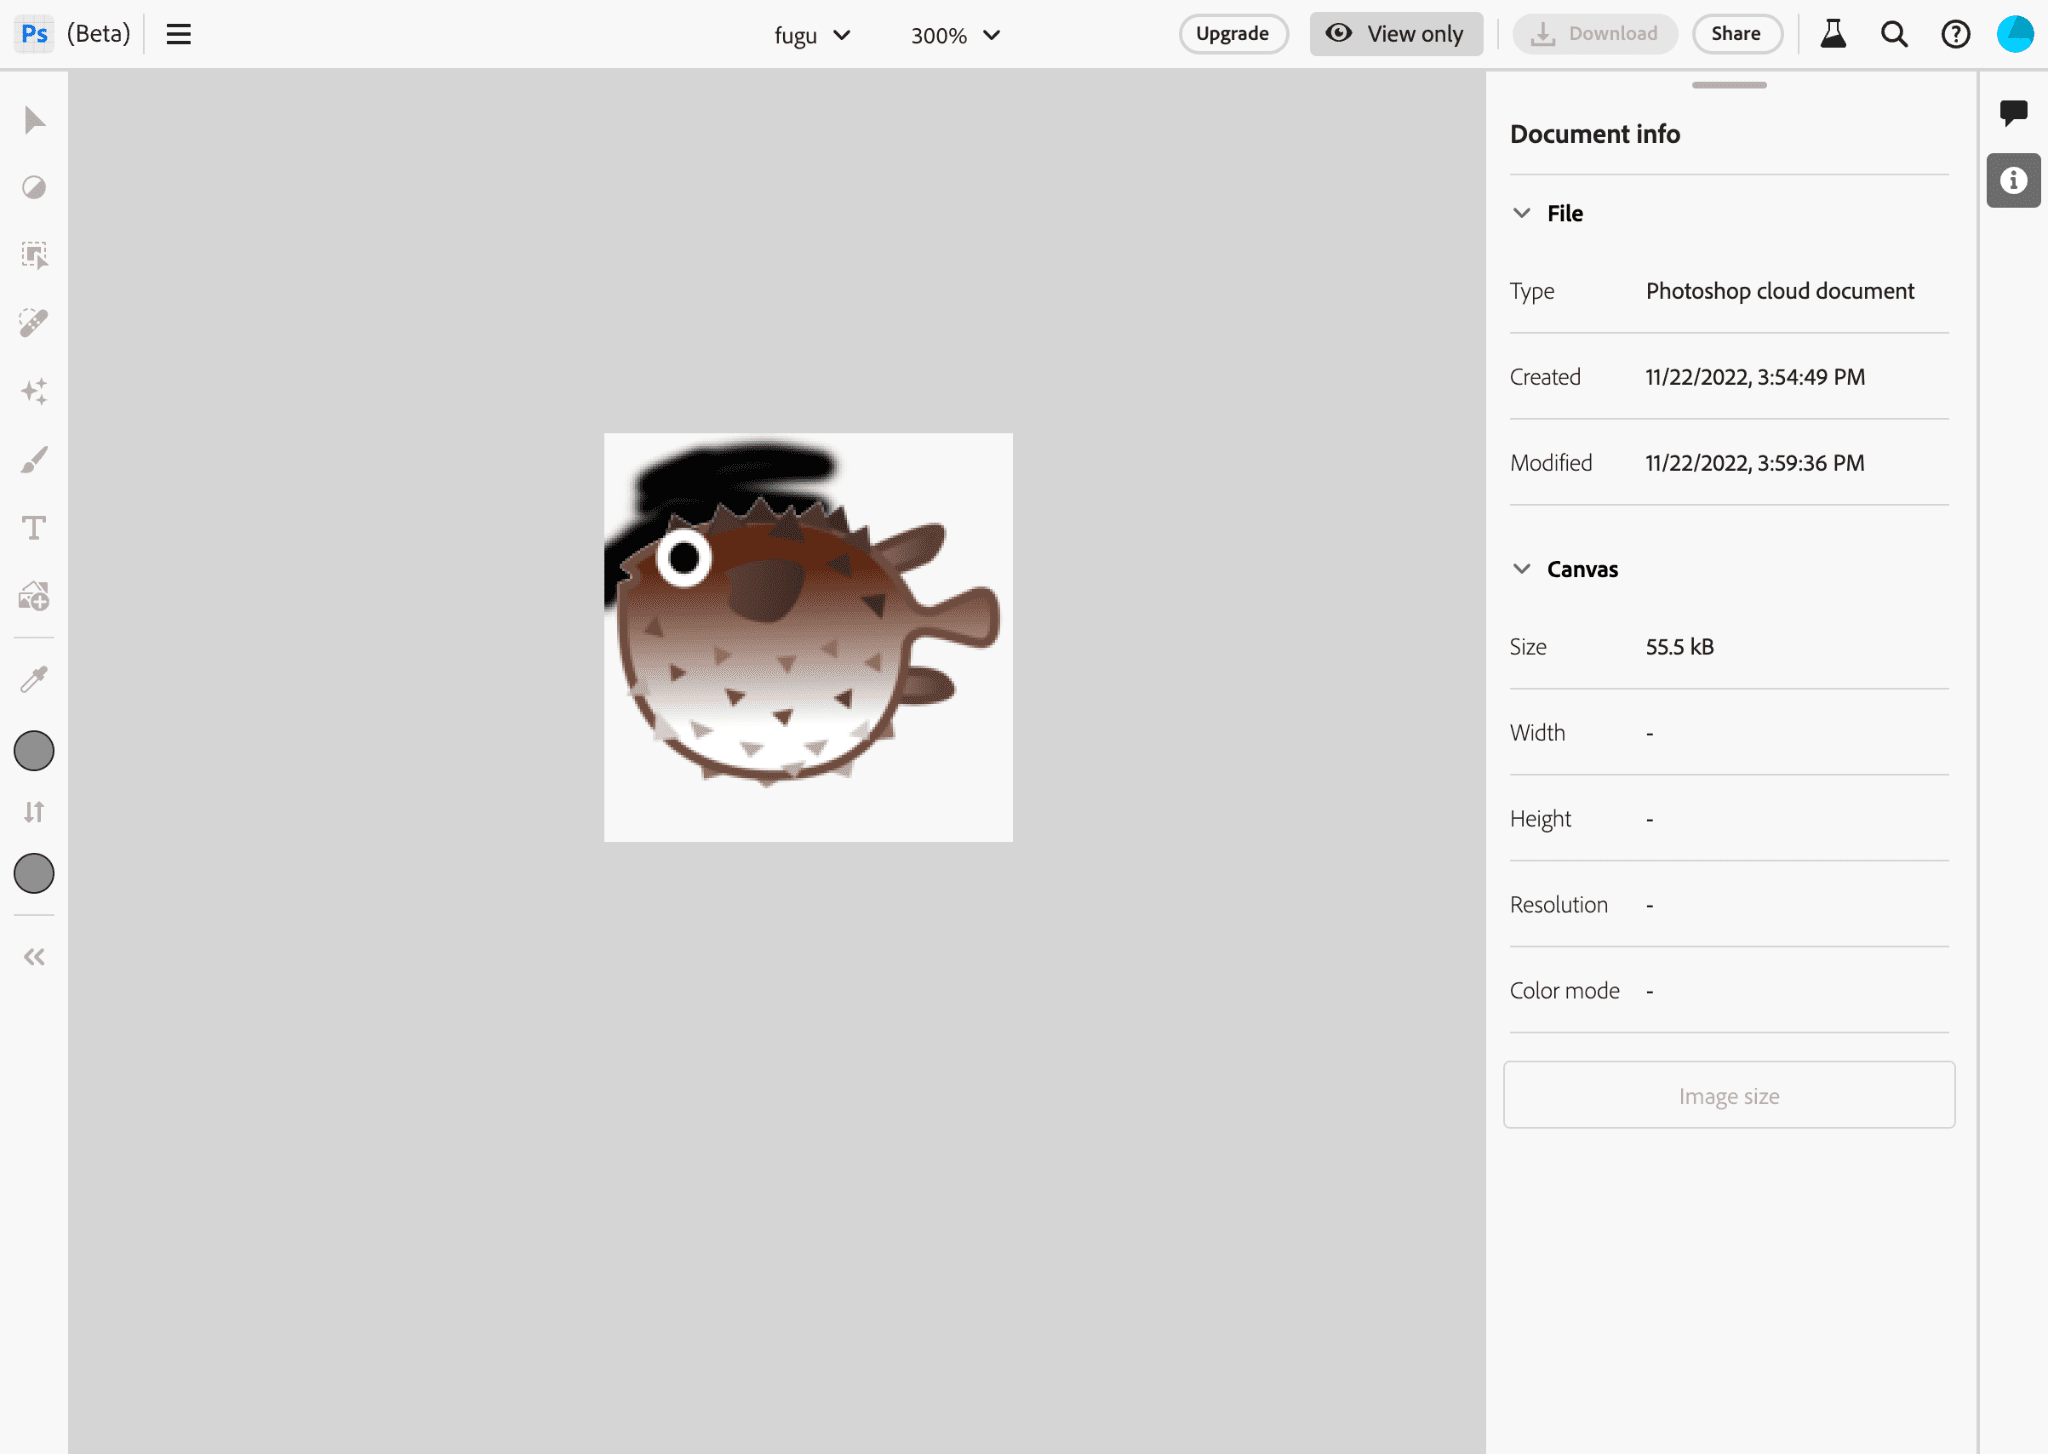Open the Search panel
2048x1454 pixels.
coord(1895,35)
